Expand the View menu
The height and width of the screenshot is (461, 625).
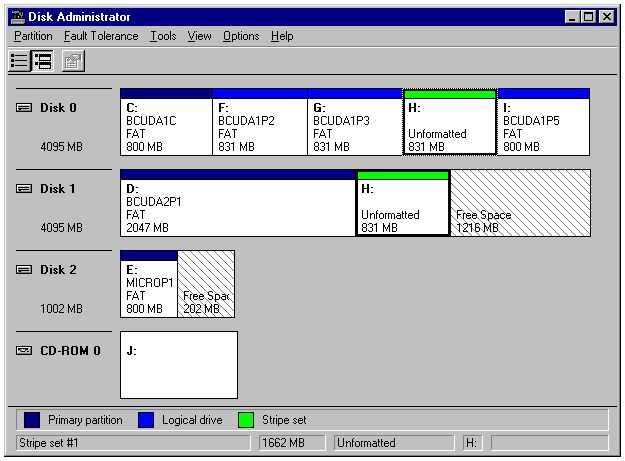click(200, 36)
